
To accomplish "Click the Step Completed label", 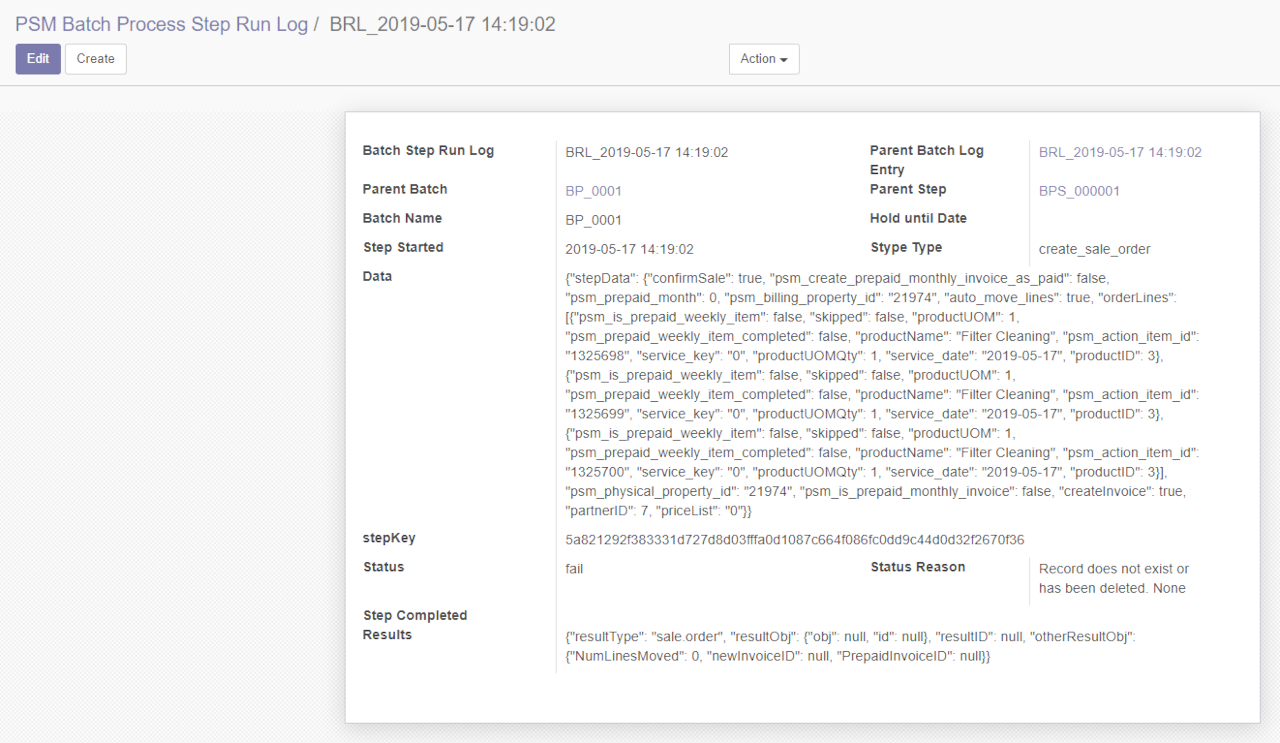I will click(x=414, y=615).
